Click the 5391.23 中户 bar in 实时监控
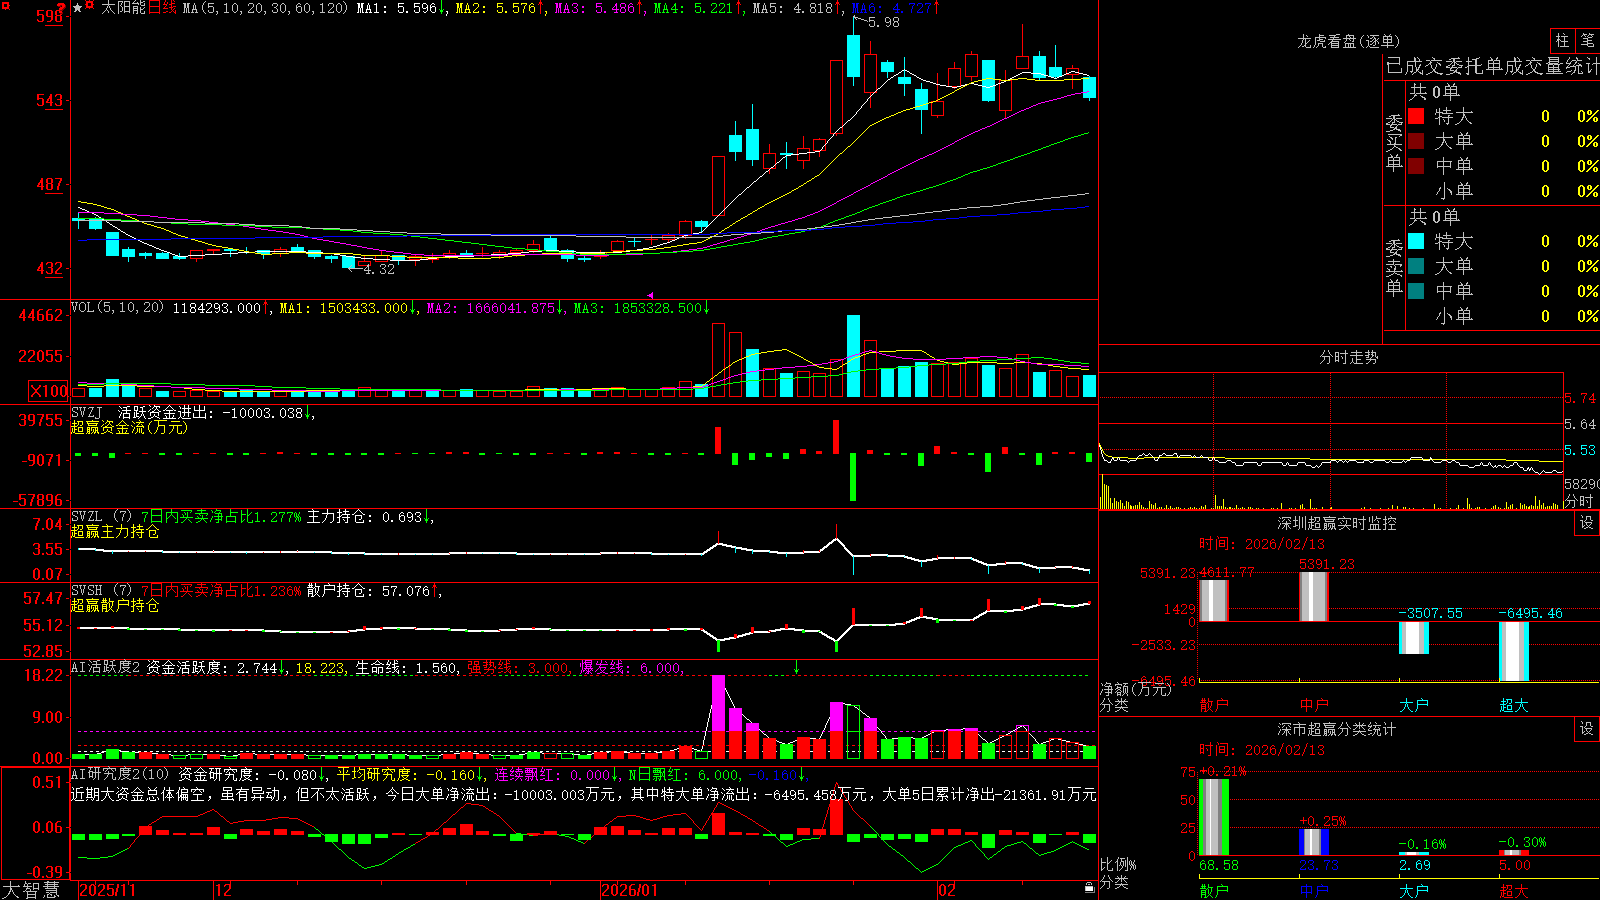This screenshot has height=900, width=1600. point(1313,596)
